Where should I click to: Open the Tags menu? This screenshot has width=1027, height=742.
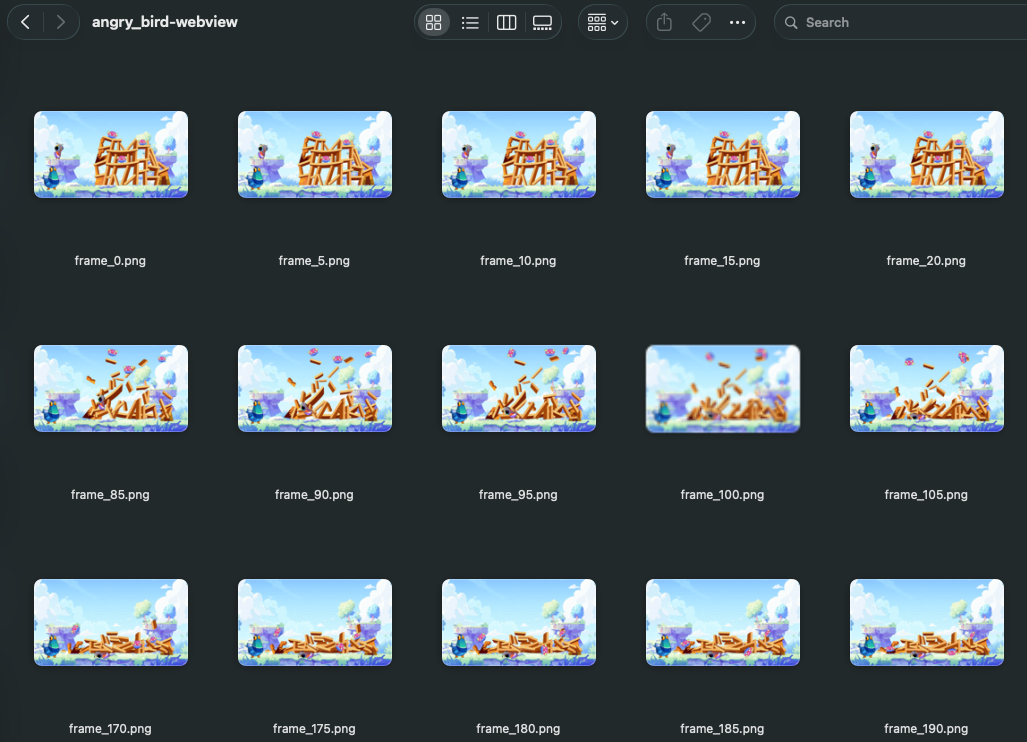click(700, 21)
